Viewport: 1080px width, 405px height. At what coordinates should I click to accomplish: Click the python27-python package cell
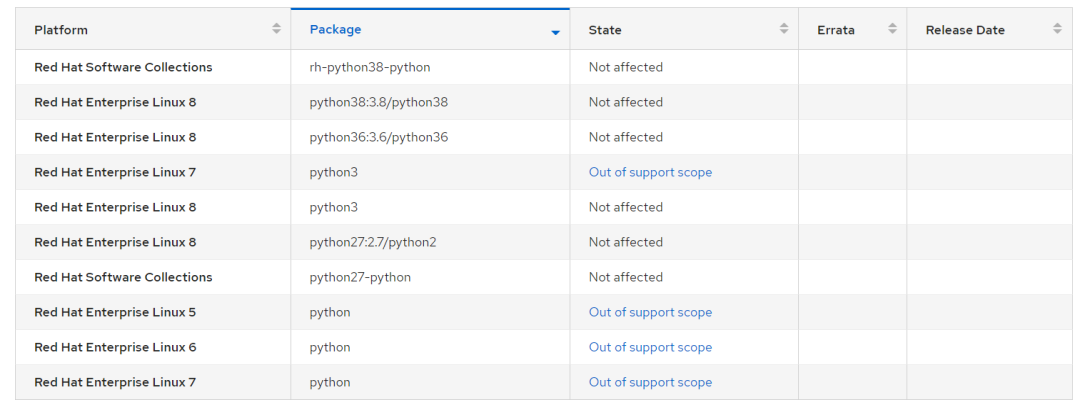point(360,277)
